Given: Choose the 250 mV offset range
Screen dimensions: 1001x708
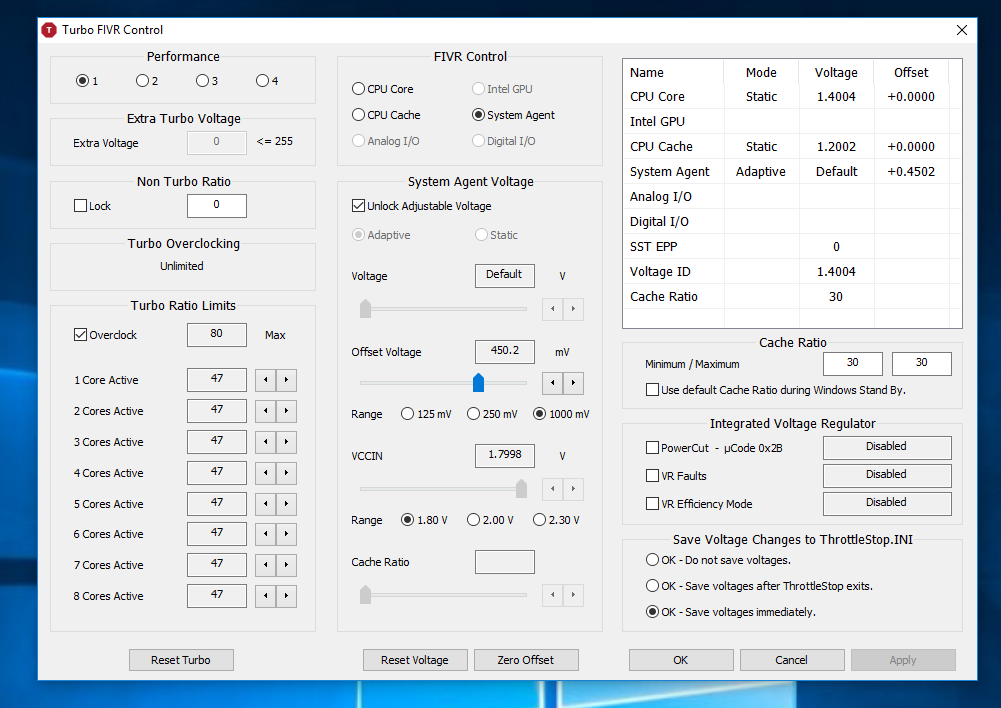Looking at the screenshot, I should point(474,414).
